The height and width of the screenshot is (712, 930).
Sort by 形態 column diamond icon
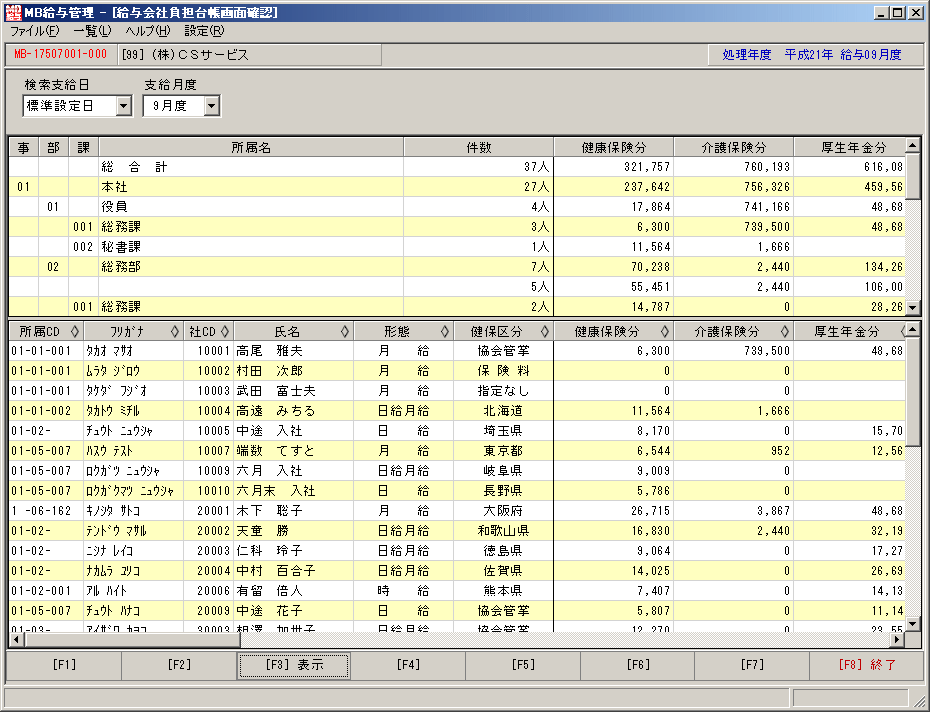pos(445,332)
